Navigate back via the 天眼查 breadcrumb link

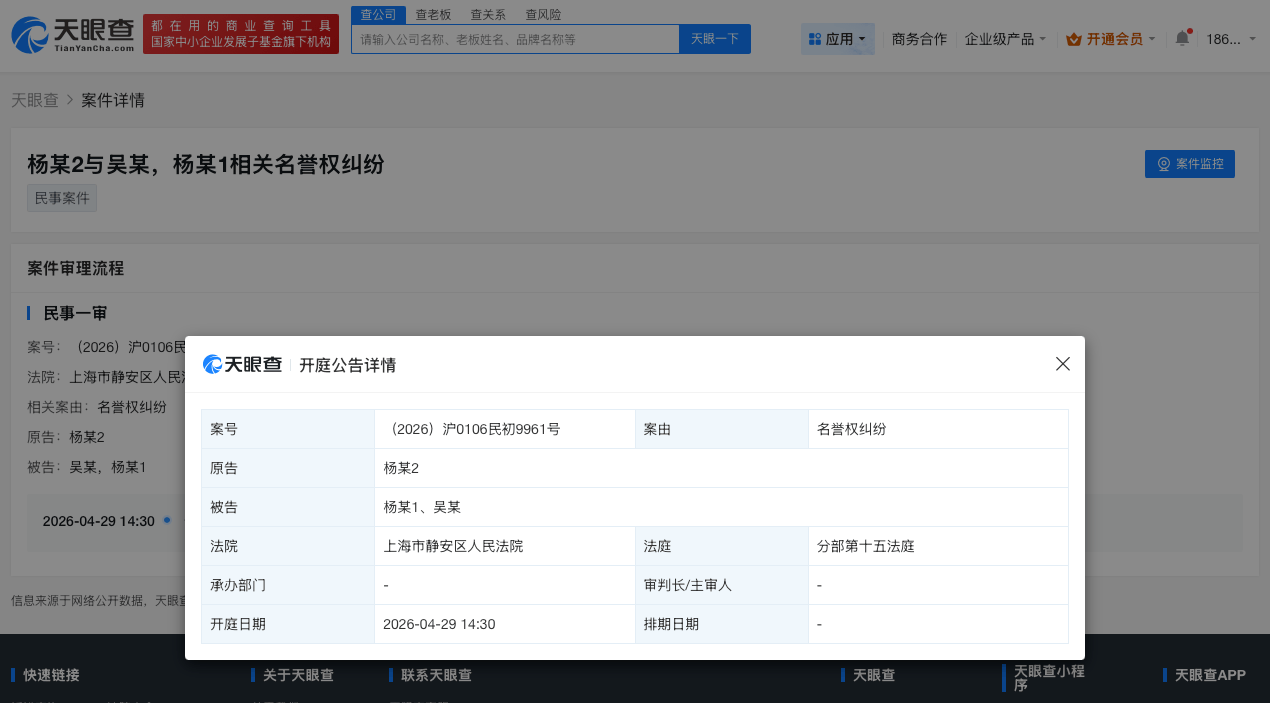coord(35,100)
